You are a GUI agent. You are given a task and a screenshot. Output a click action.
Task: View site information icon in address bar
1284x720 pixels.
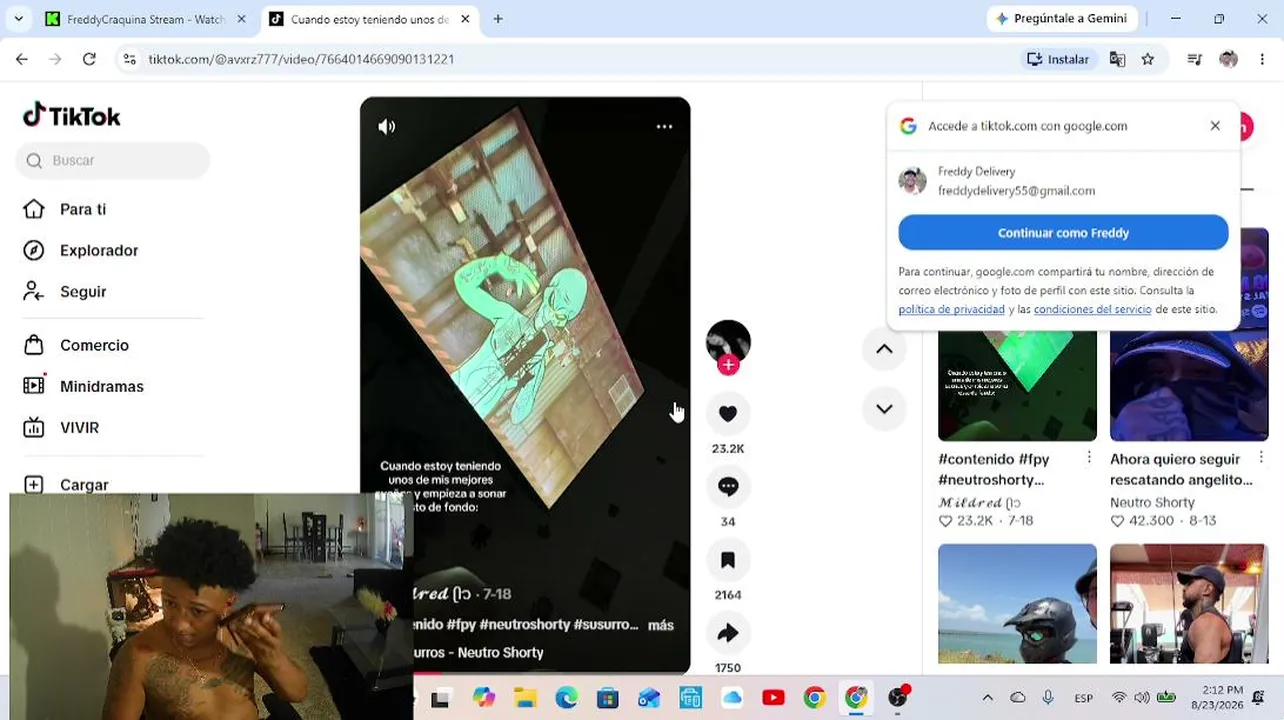[129, 59]
